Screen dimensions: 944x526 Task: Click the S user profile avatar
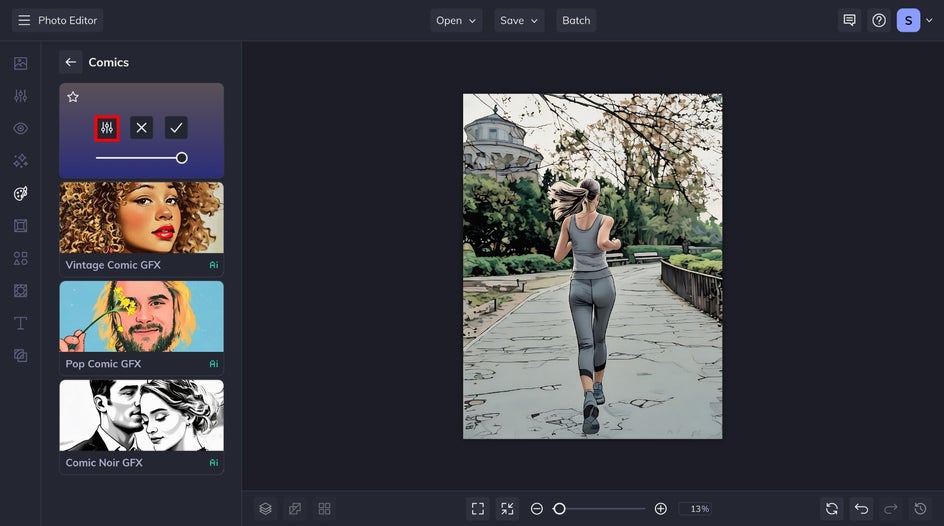[908, 20]
